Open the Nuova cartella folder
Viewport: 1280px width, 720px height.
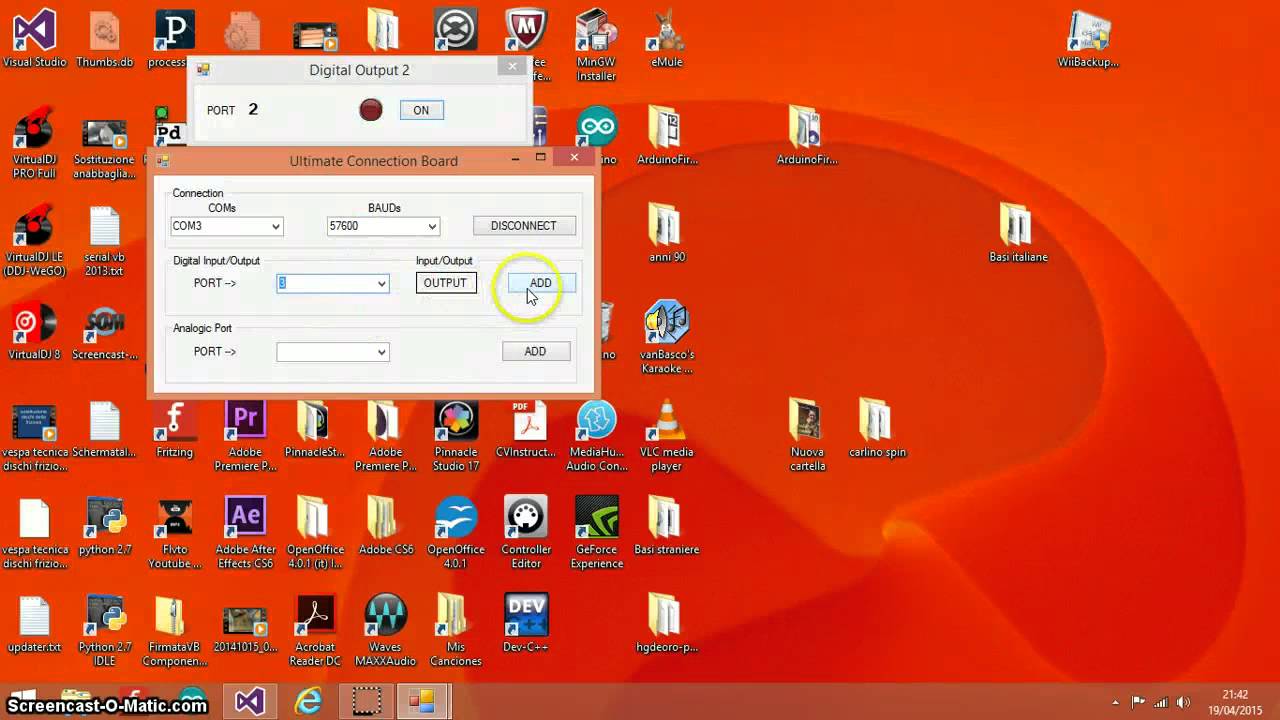(x=807, y=436)
